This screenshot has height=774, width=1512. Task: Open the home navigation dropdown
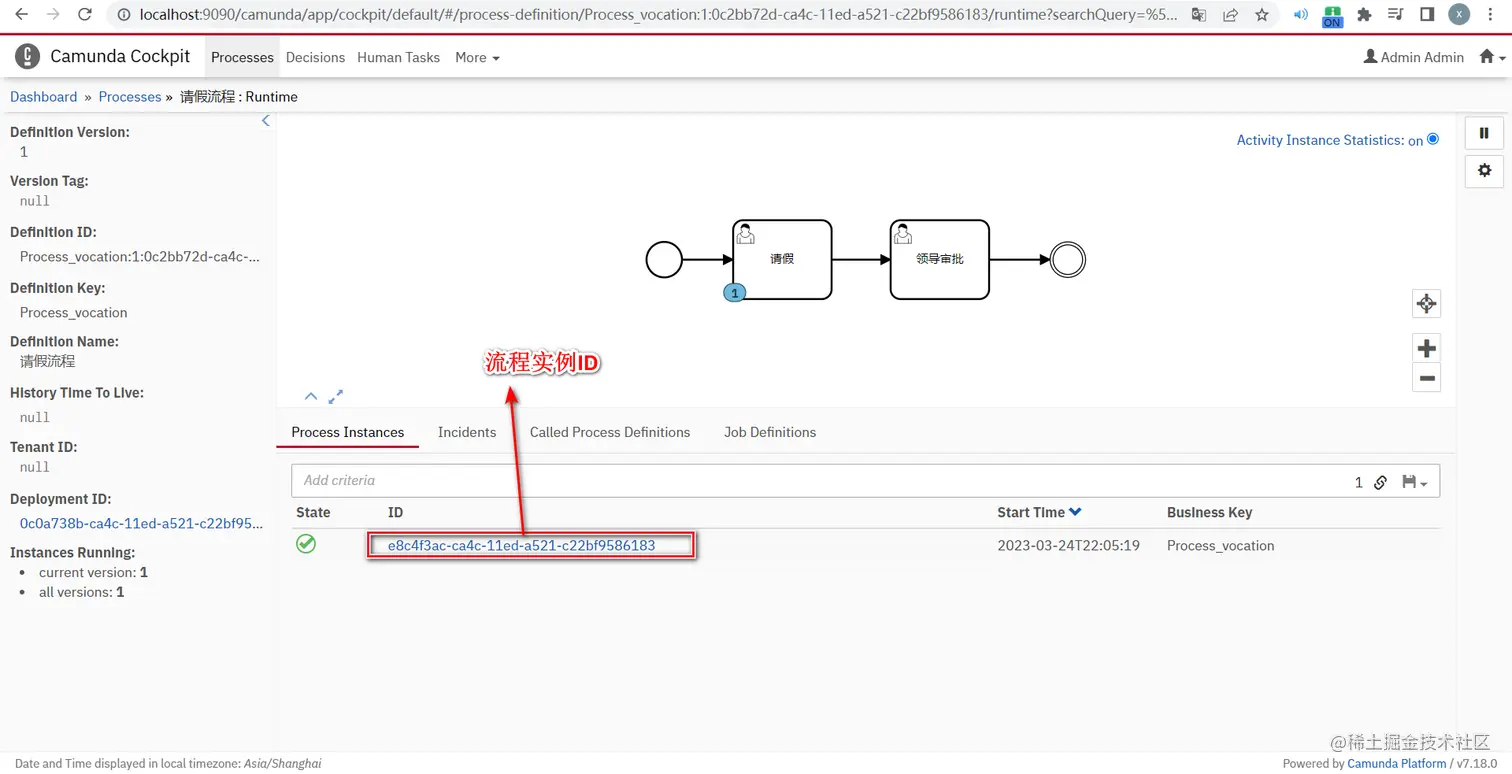[x=1492, y=57]
